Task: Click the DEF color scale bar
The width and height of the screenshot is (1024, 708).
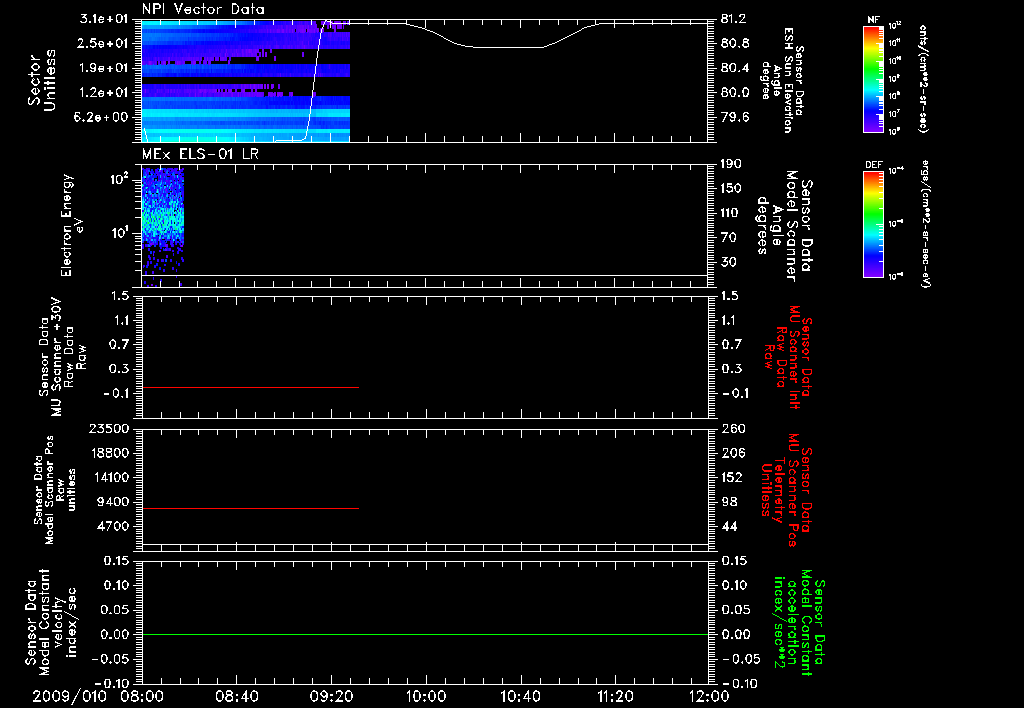Action: (874, 224)
